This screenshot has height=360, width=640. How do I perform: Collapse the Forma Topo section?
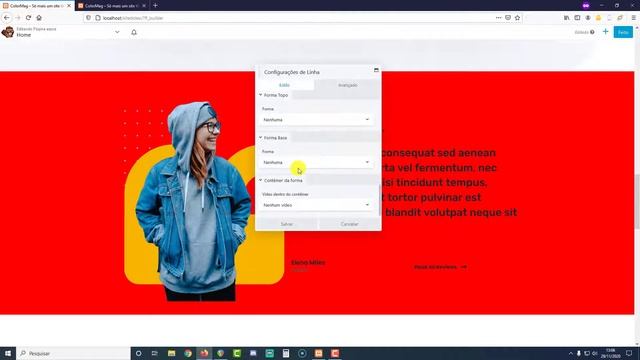[260, 95]
